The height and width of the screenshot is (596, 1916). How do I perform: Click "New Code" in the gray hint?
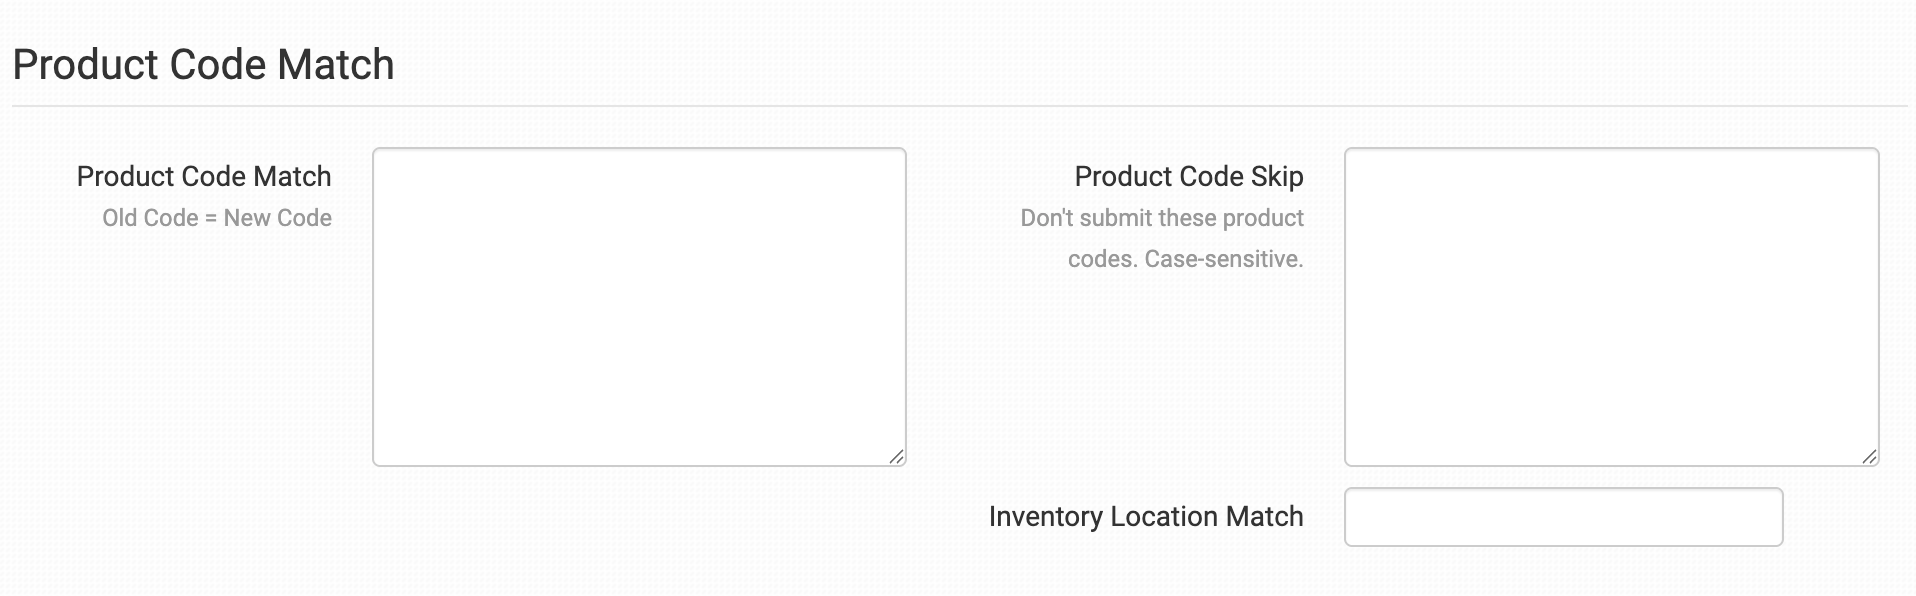coord(278,218)
